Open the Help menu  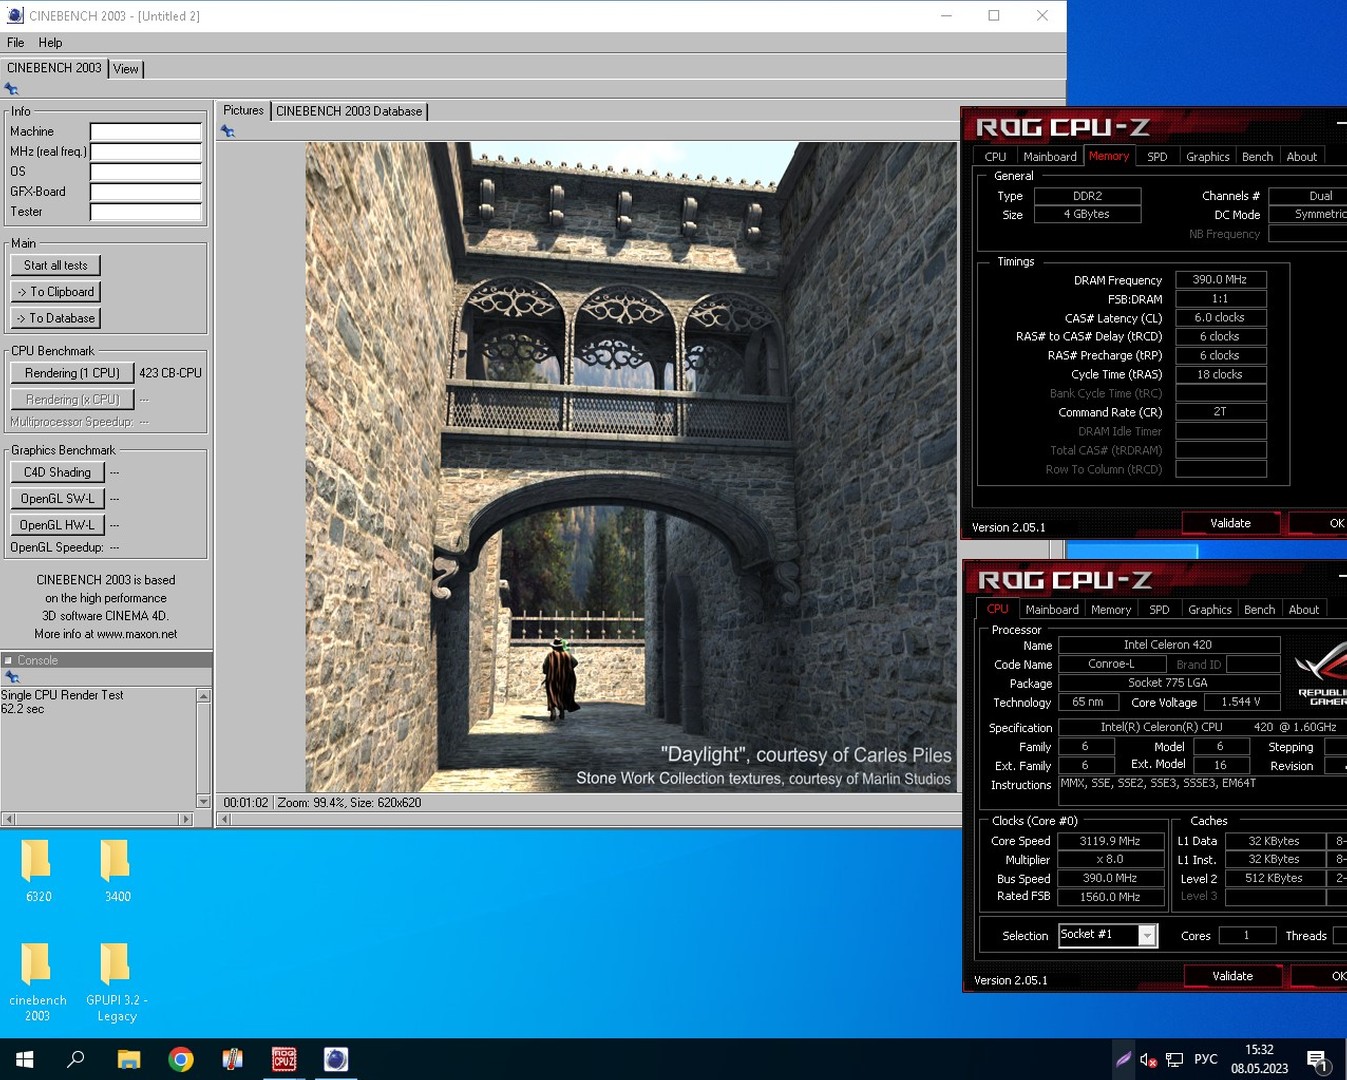[x=50, y=43]
